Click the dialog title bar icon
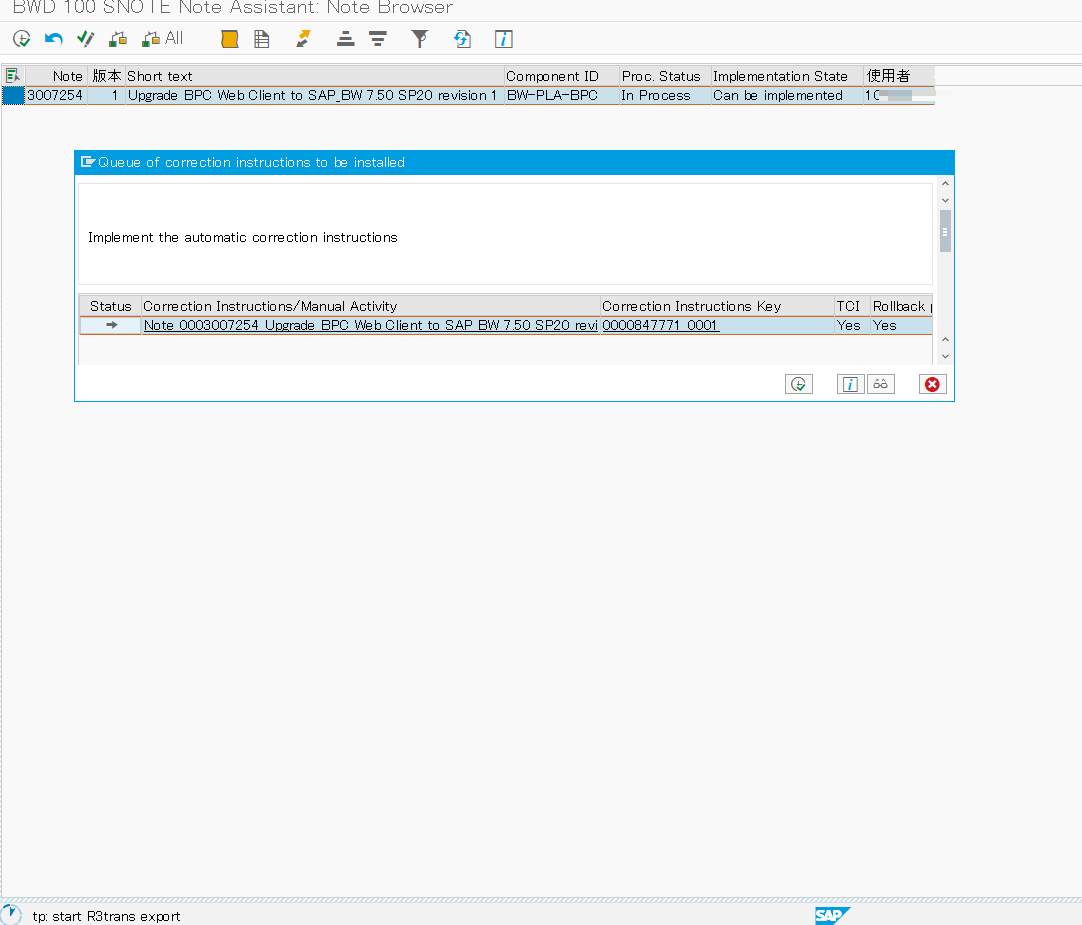 pos(88,162)
